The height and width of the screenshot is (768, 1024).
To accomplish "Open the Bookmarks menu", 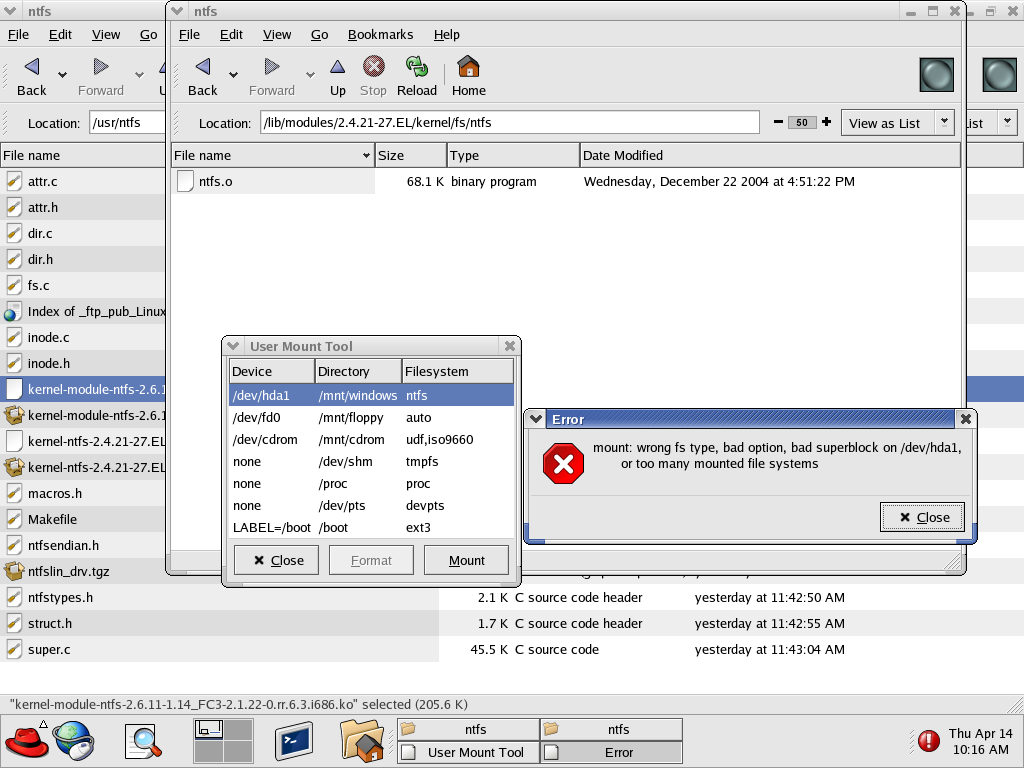I will point(380,34).
